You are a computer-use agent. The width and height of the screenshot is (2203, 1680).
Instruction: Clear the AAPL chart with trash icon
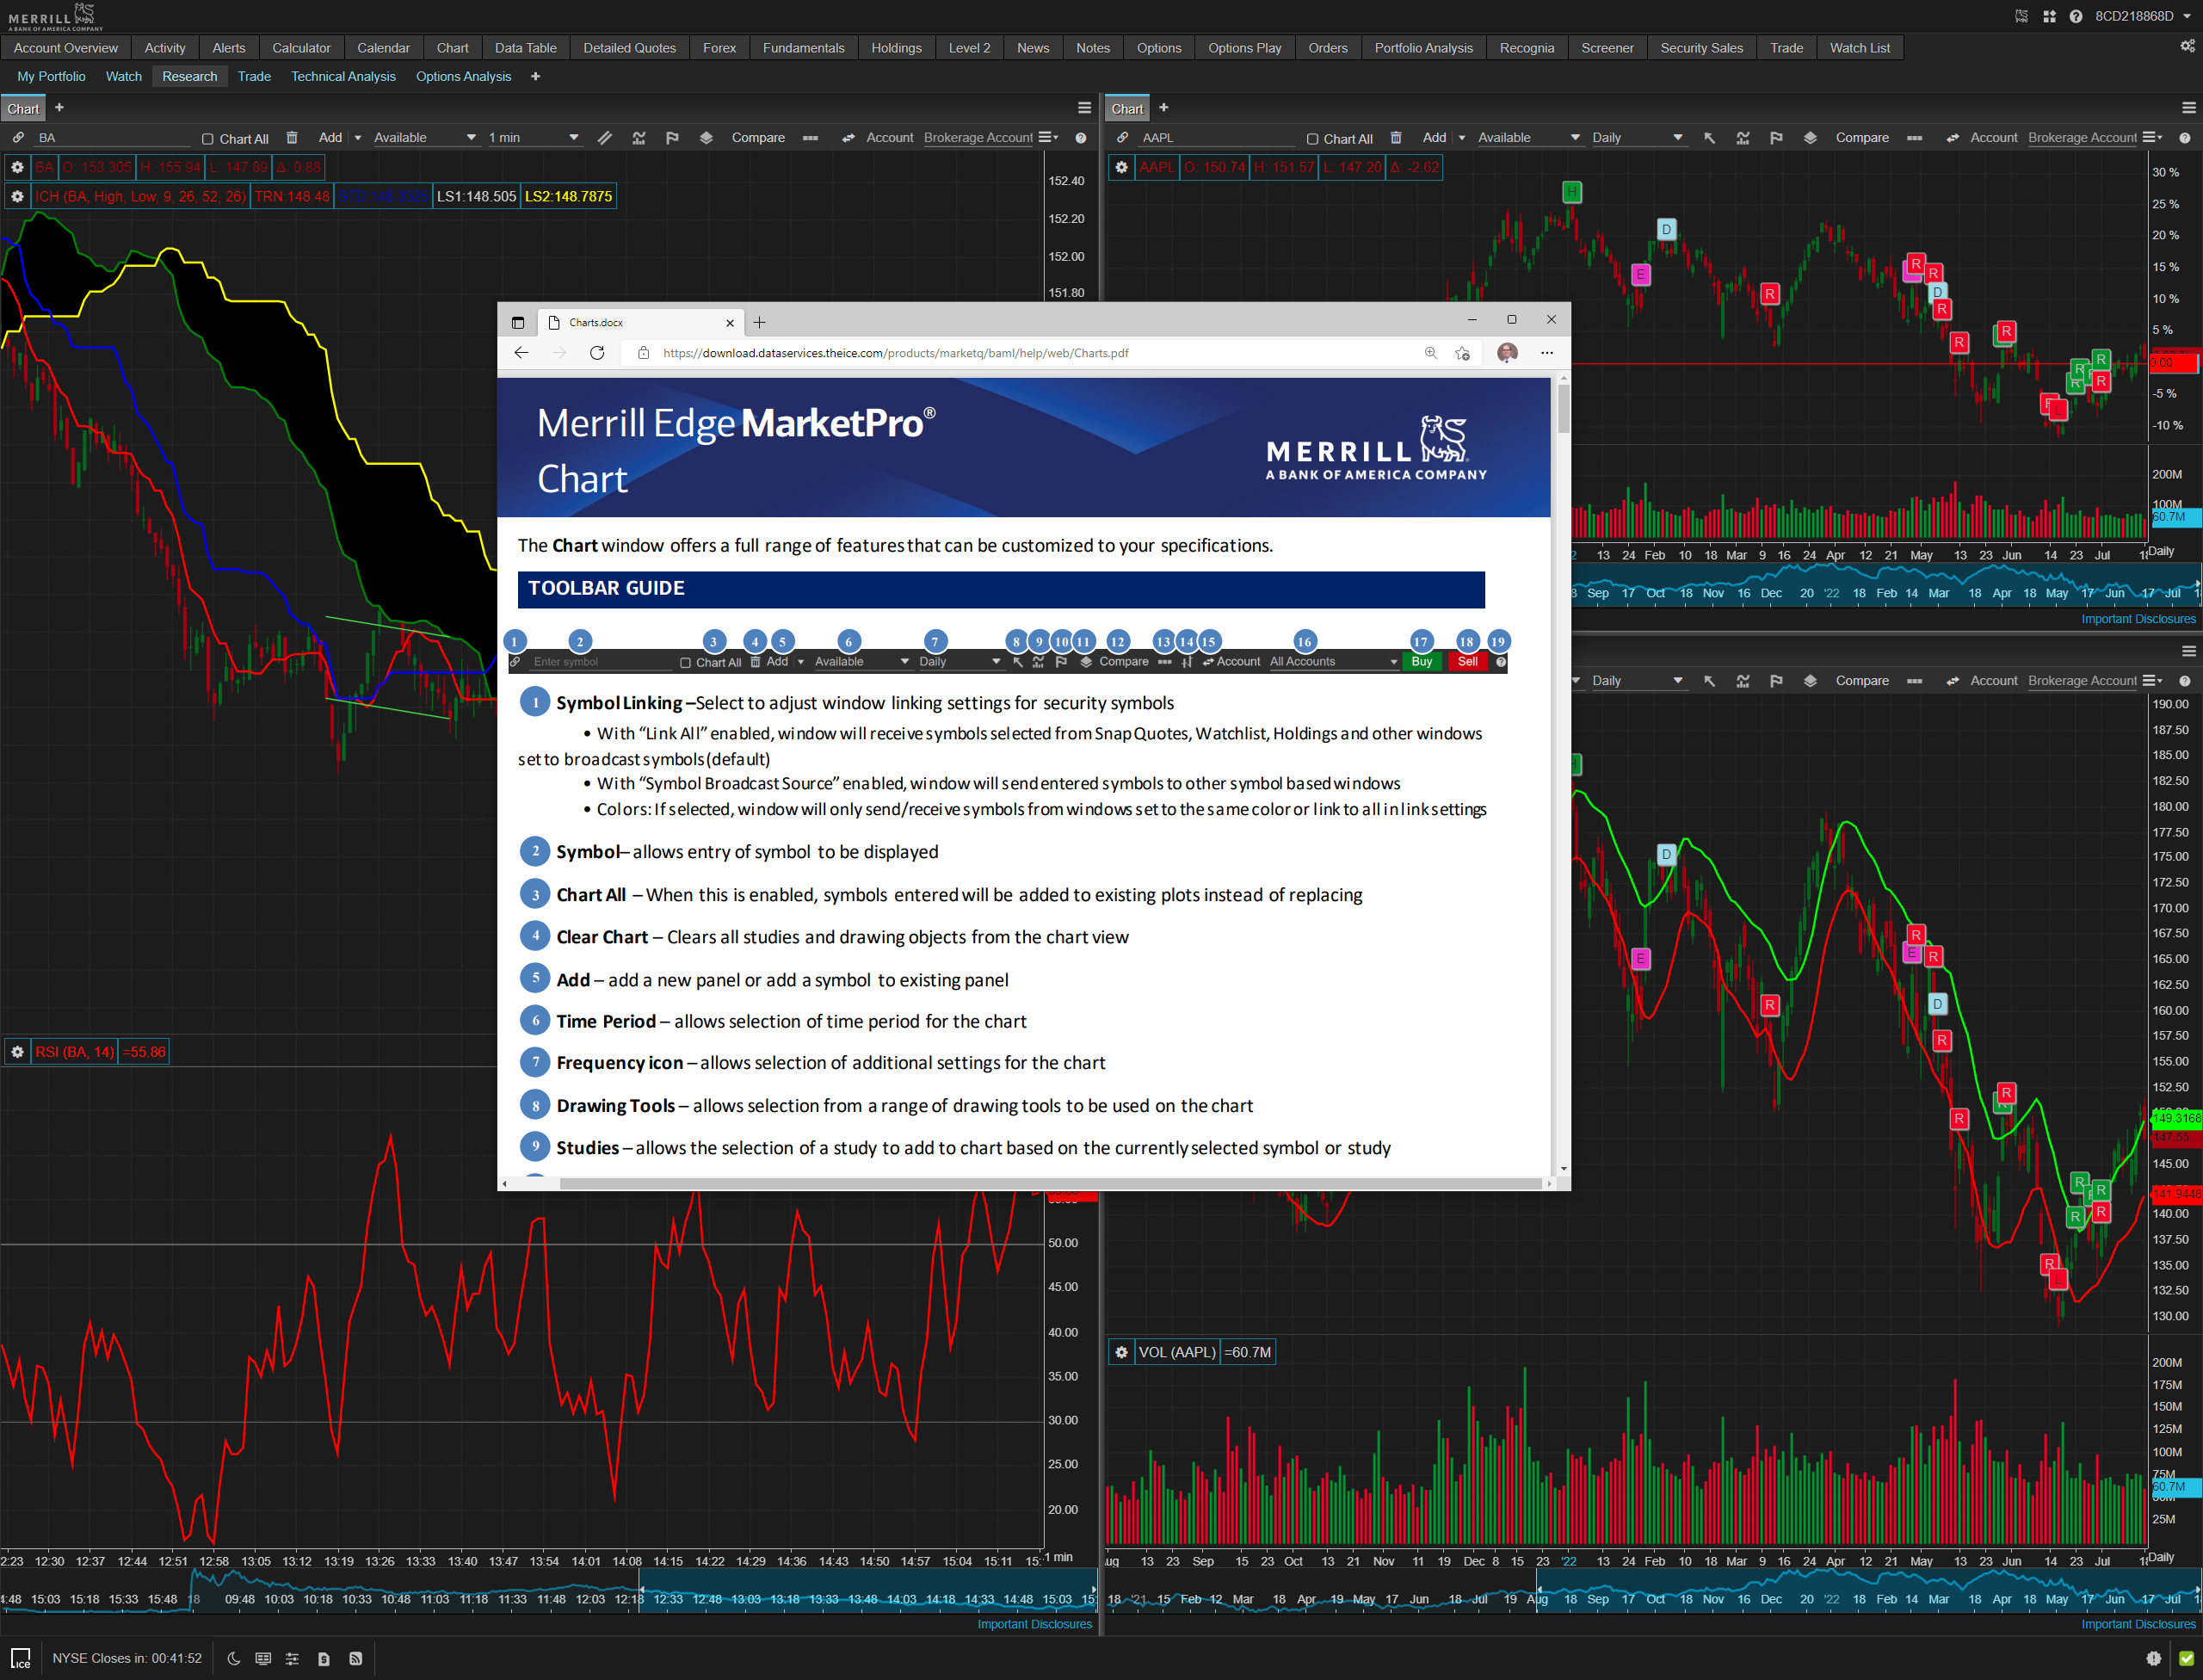pos(1396,138)
